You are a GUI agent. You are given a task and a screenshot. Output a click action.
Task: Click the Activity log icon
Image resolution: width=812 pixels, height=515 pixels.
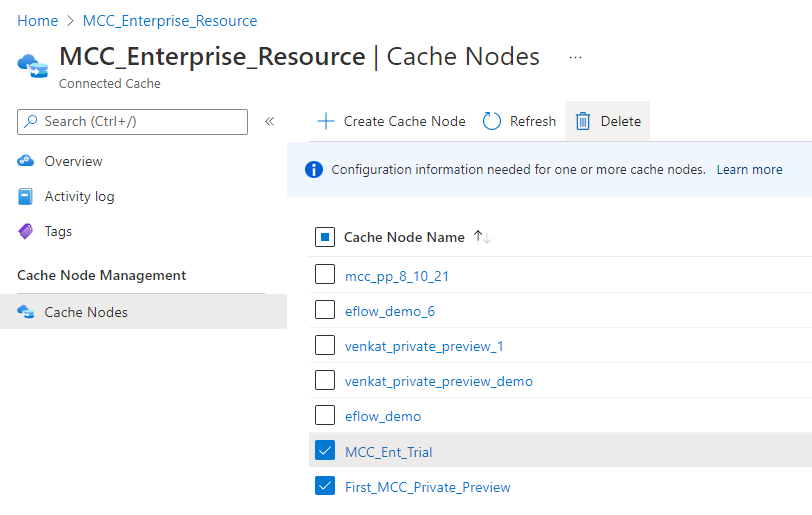click(x=26, y=196)
